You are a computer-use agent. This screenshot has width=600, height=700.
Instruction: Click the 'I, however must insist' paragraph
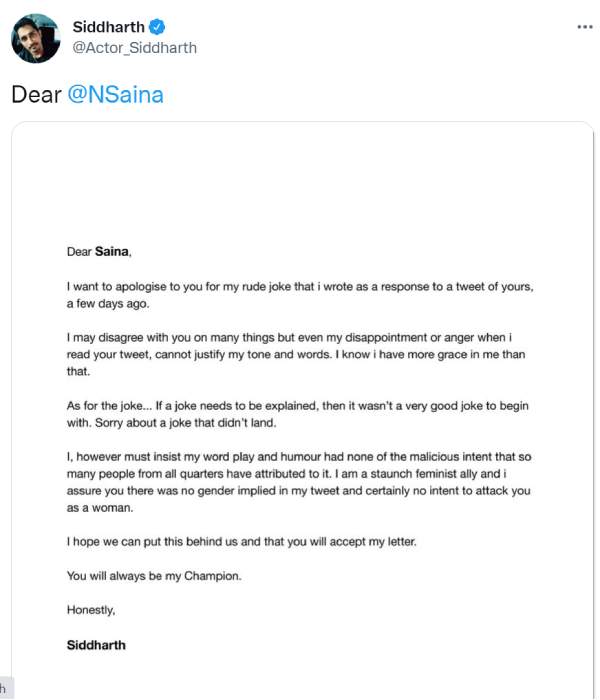click(298, 482)
